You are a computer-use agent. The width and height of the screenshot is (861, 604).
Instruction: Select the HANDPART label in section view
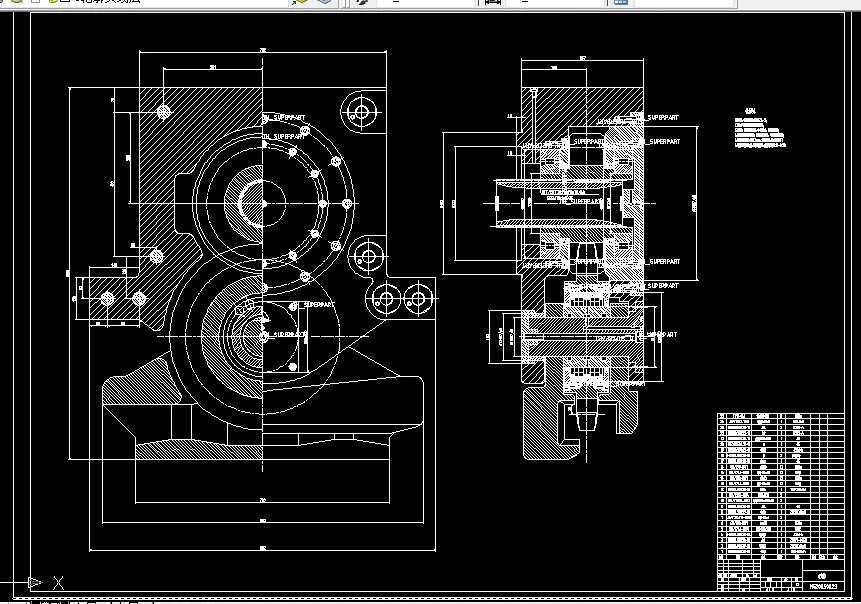662,334
